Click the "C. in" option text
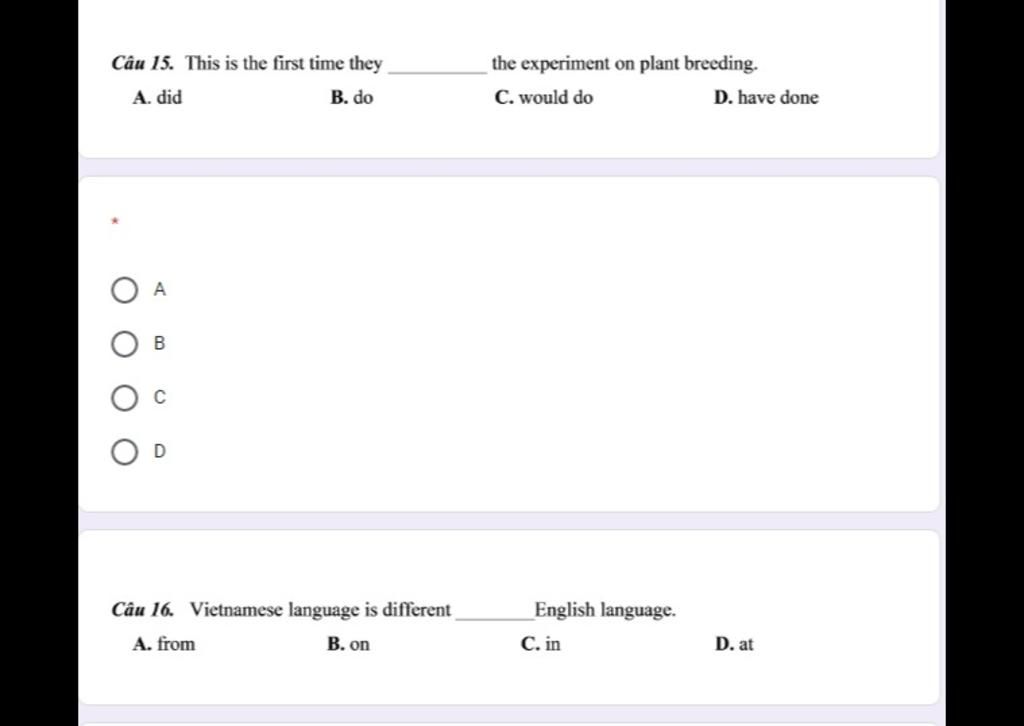This screenshot has width=1024, height=726. (x=541, y=644)
